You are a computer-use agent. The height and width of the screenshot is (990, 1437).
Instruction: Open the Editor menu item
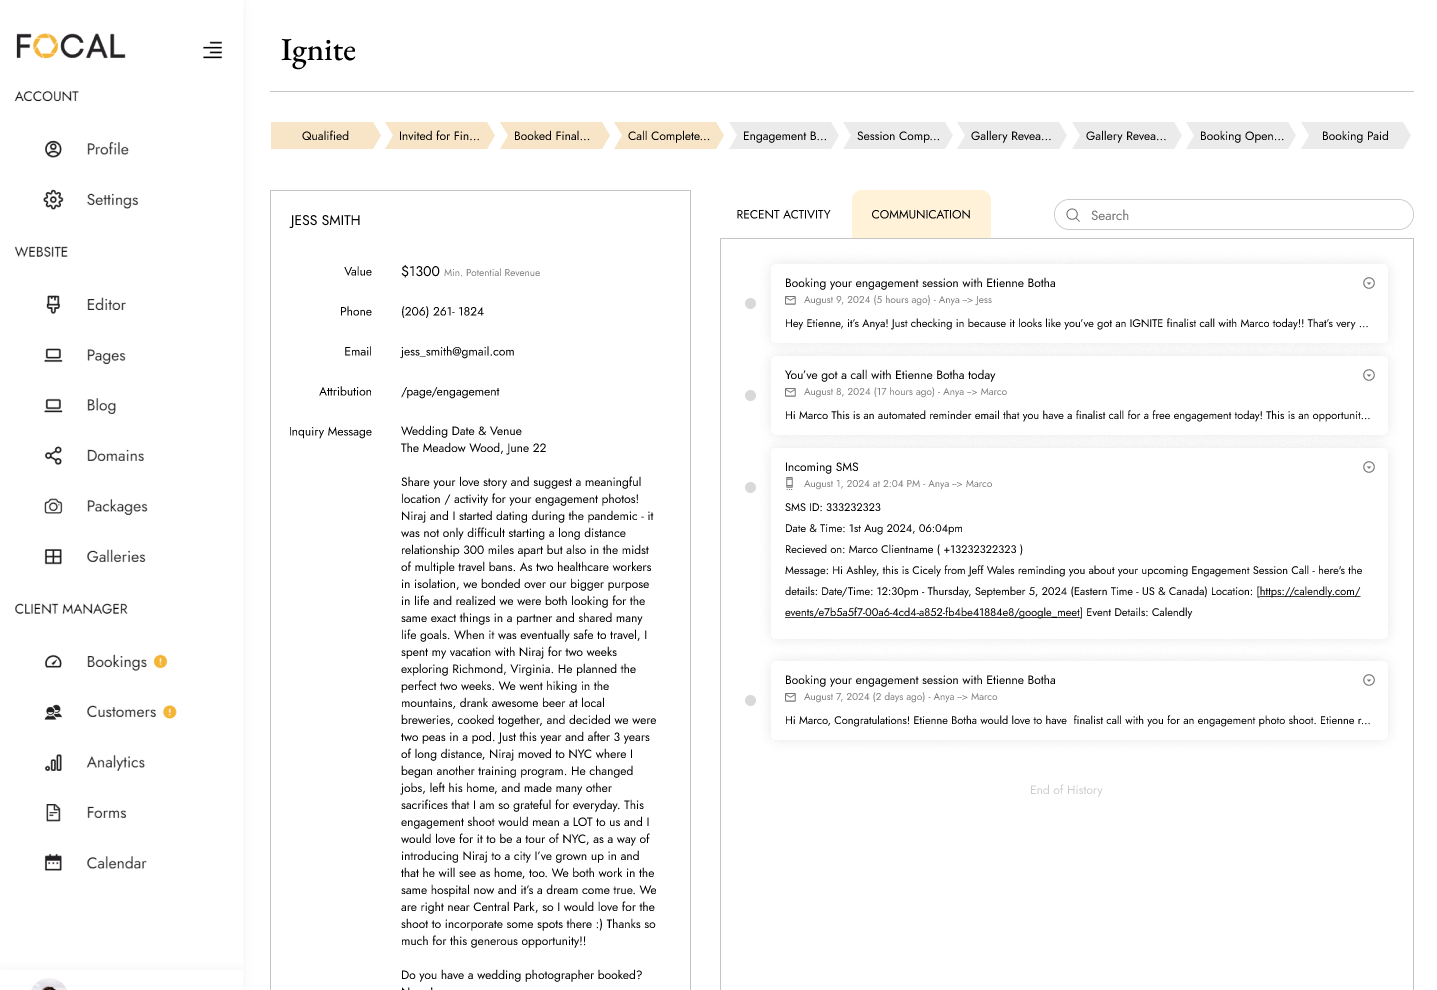(x=106, y=305)
